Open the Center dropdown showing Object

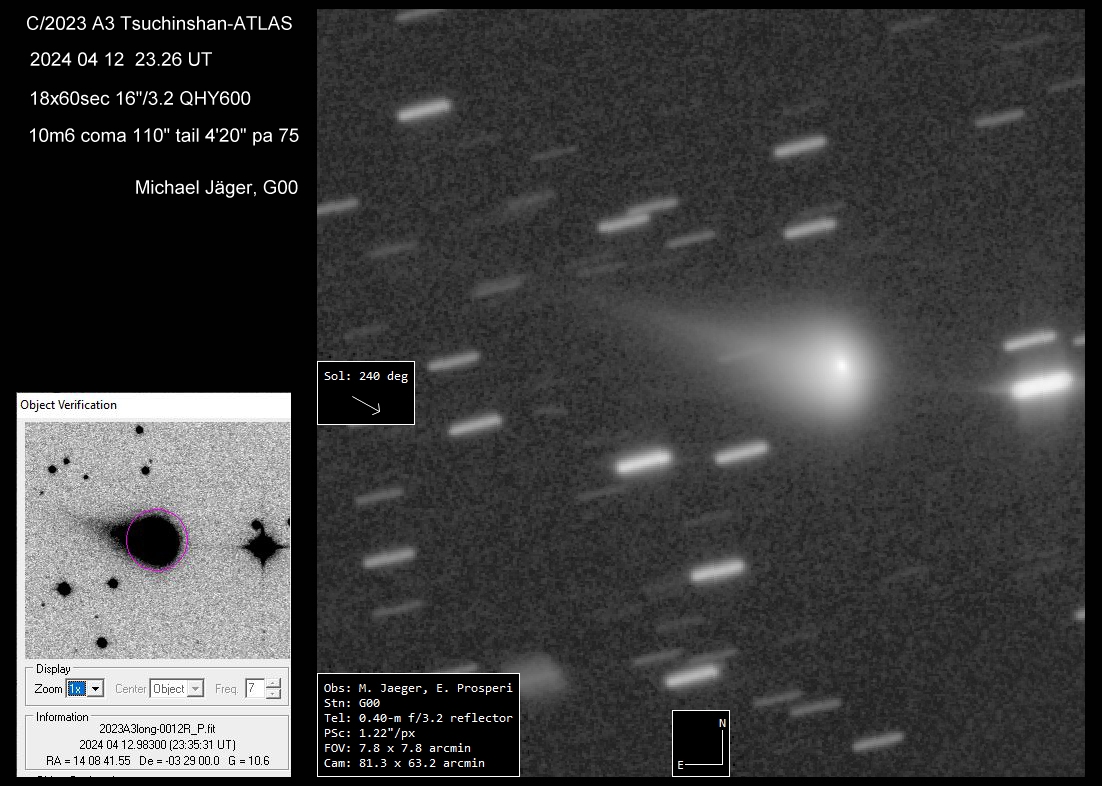click(x=175, y=688)
